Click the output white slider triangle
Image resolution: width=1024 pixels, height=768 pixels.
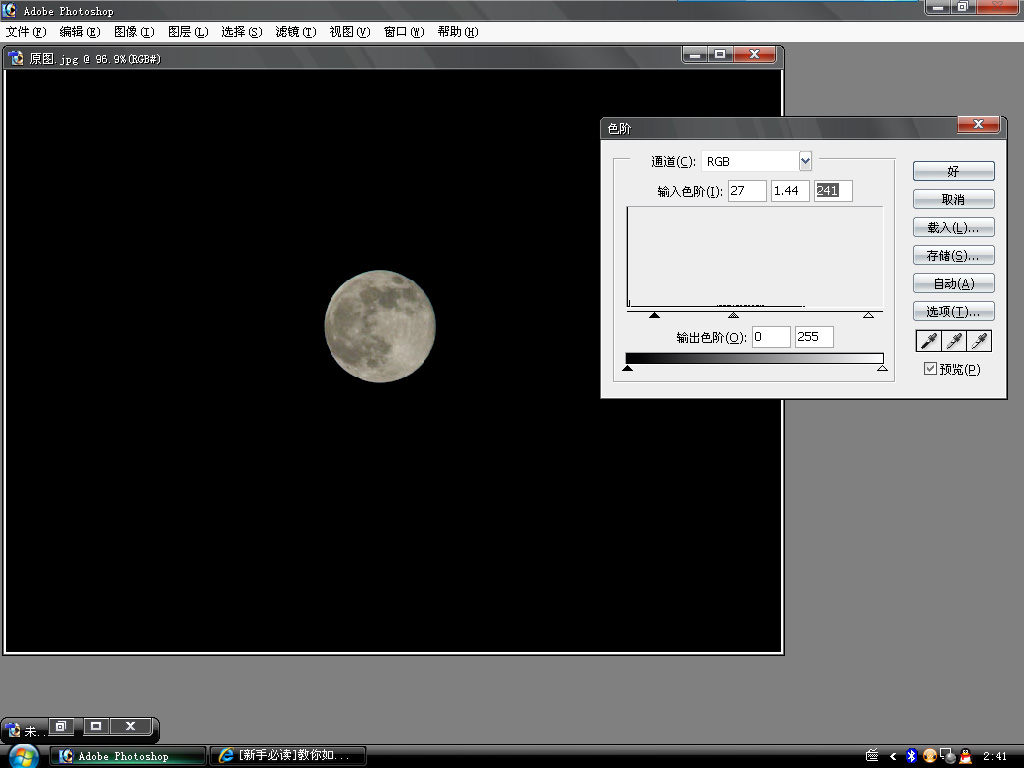(882, 368)
